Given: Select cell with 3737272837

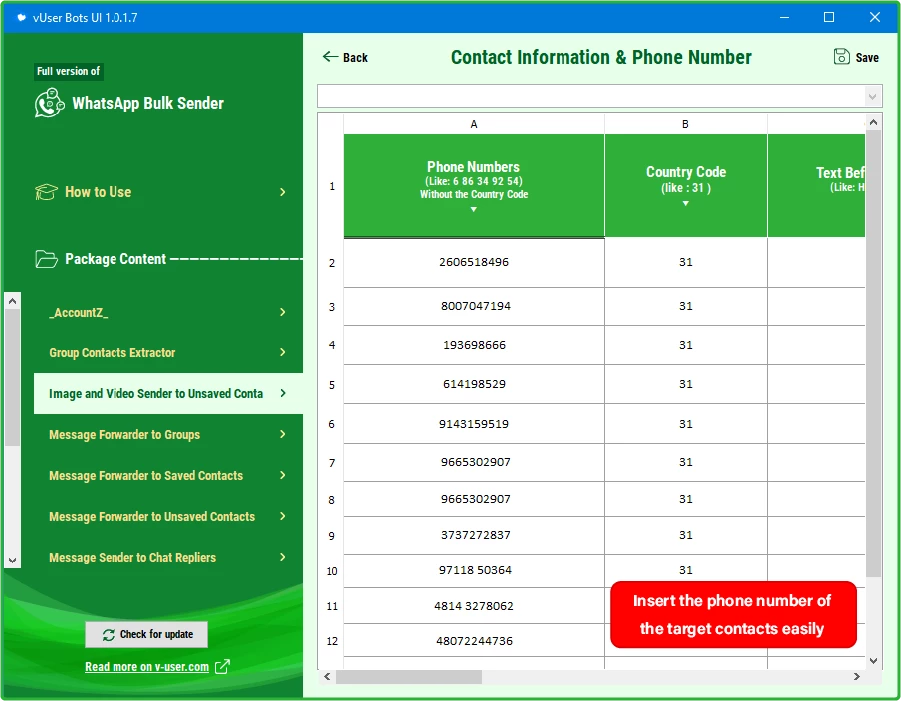Looking at the screenshot, I should click(x=474, y=535).
